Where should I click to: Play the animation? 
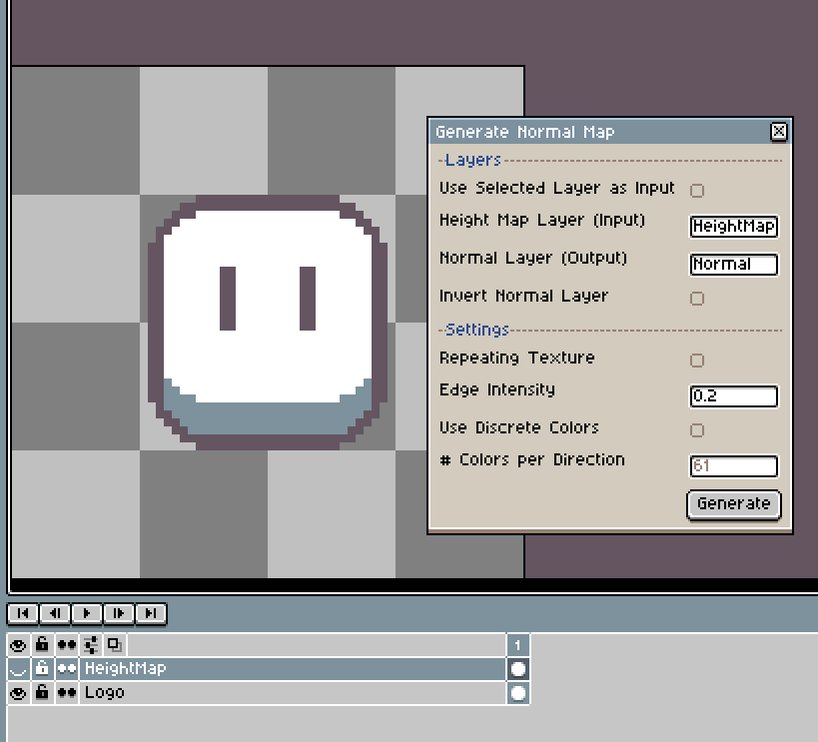[x=87, y=614]
